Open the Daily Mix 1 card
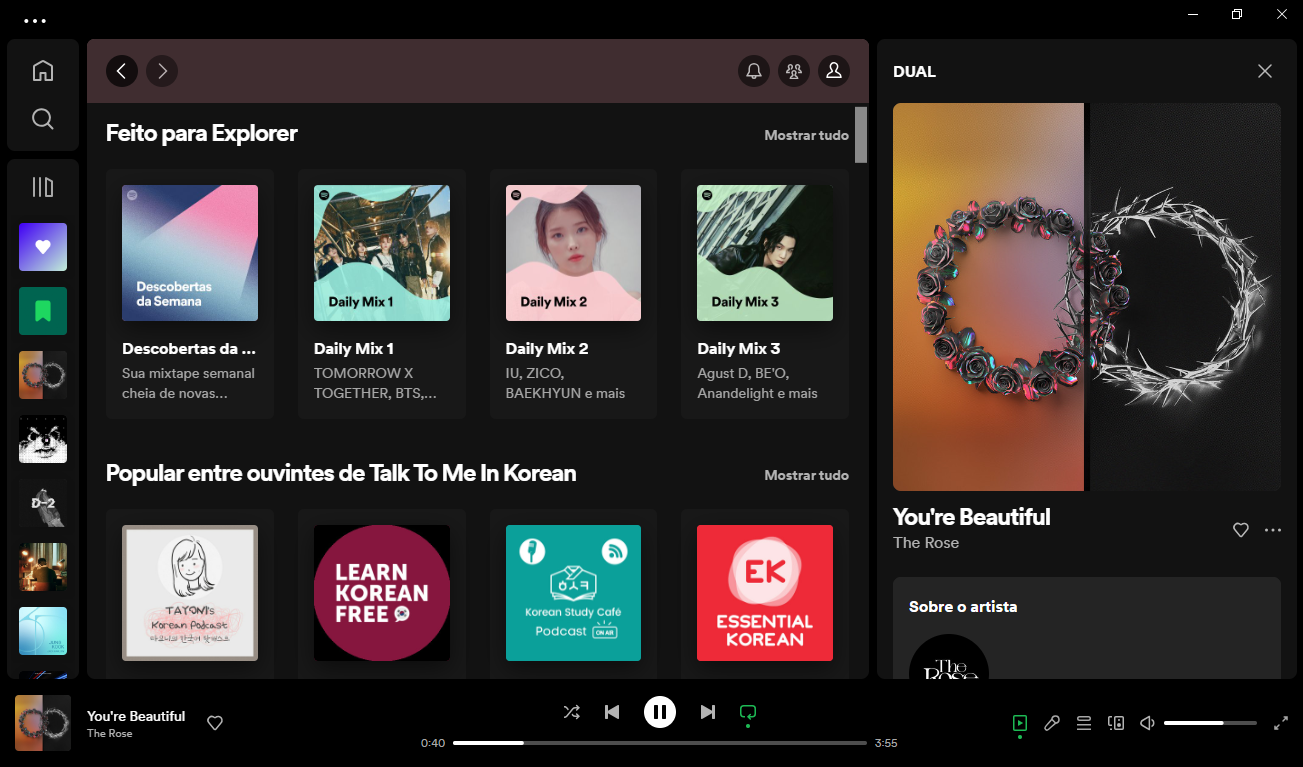 (x=382, y=294)
